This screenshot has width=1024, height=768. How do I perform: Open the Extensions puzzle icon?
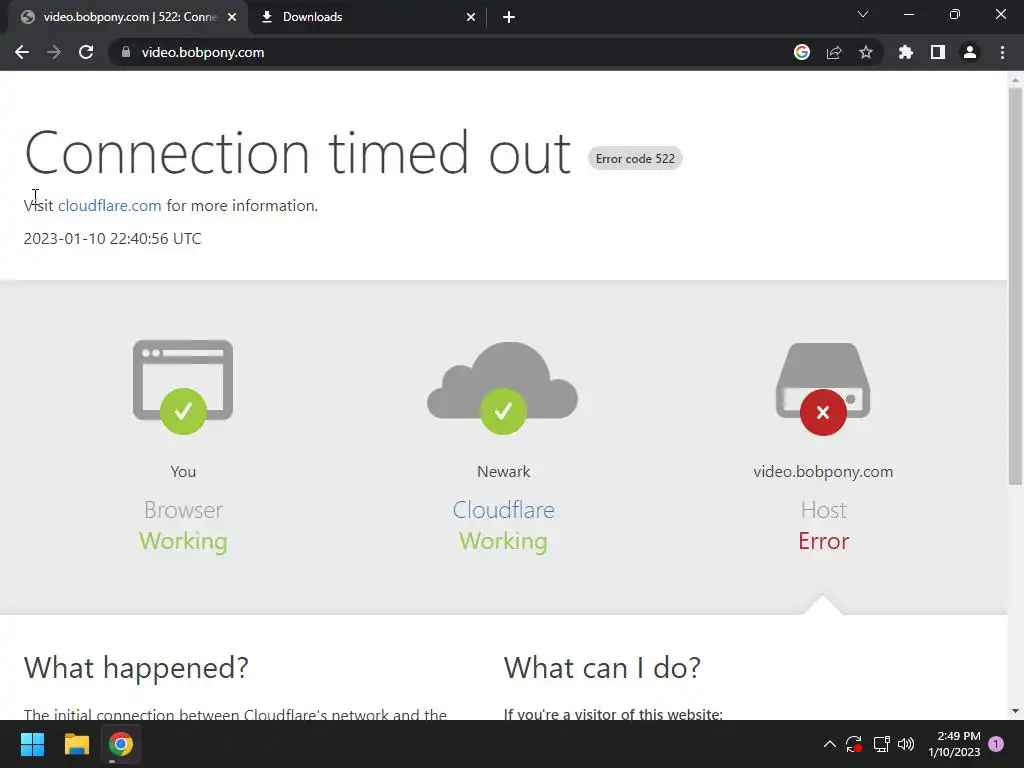905,52
